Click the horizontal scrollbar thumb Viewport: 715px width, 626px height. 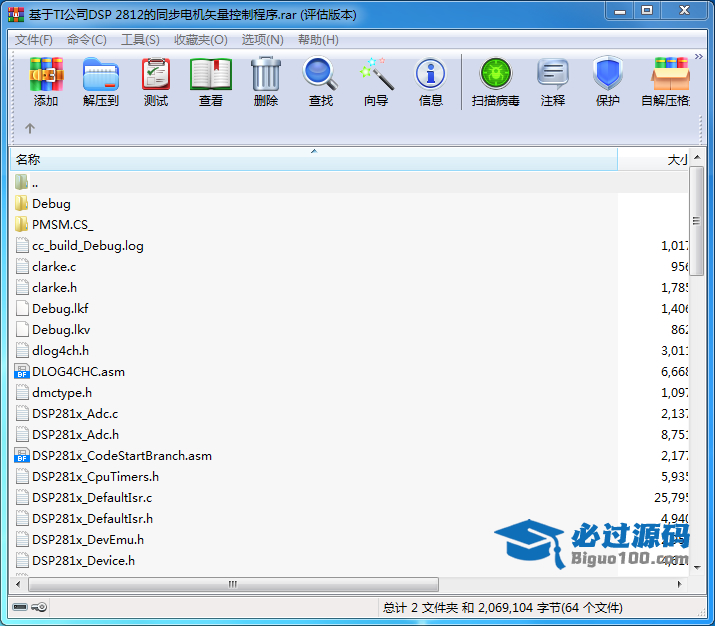point(233,584)
